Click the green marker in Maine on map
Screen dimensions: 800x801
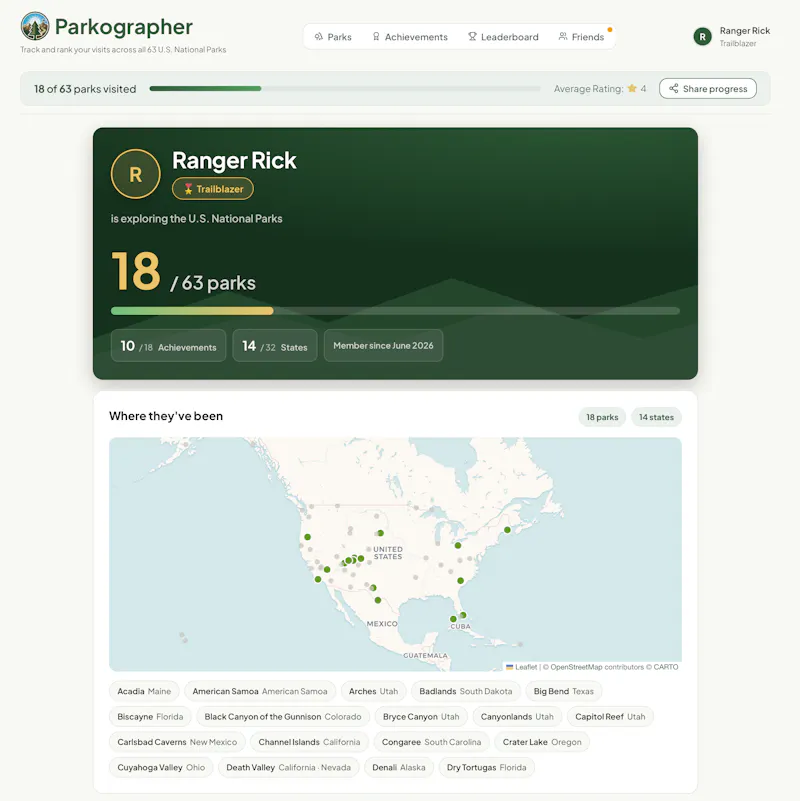[507, 530]
